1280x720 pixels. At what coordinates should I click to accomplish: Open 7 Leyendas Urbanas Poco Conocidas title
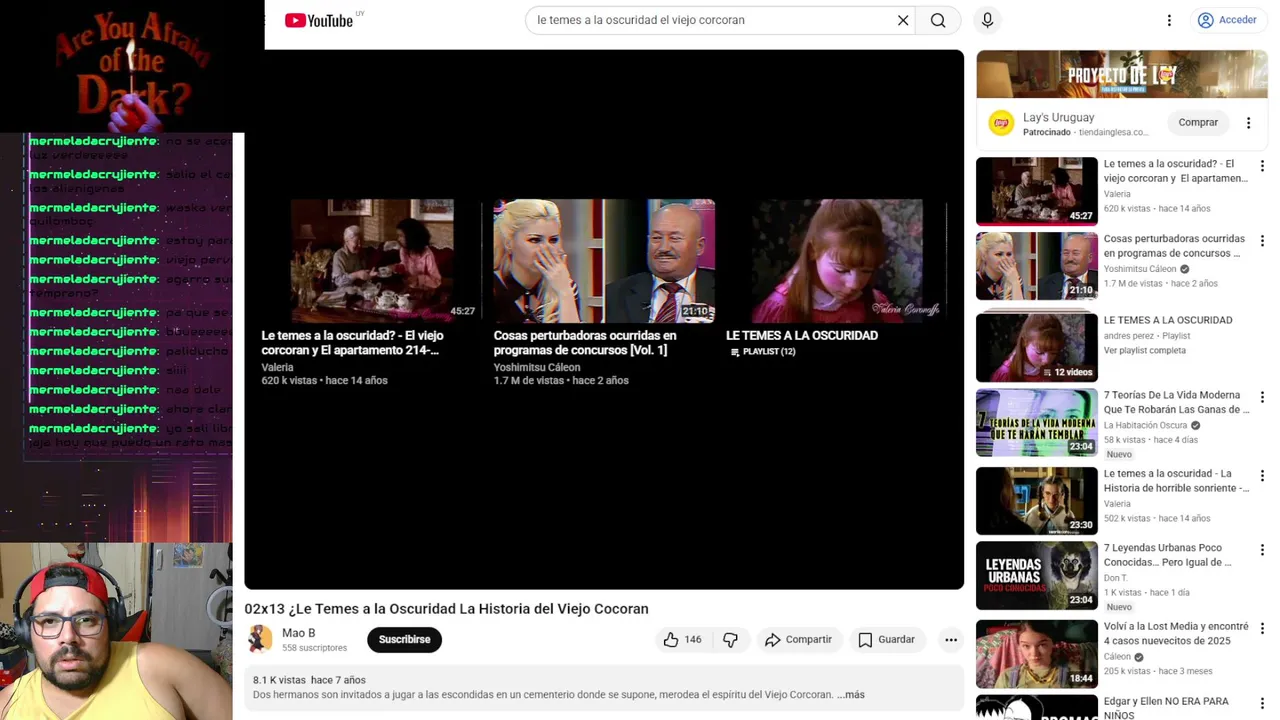1168,555
